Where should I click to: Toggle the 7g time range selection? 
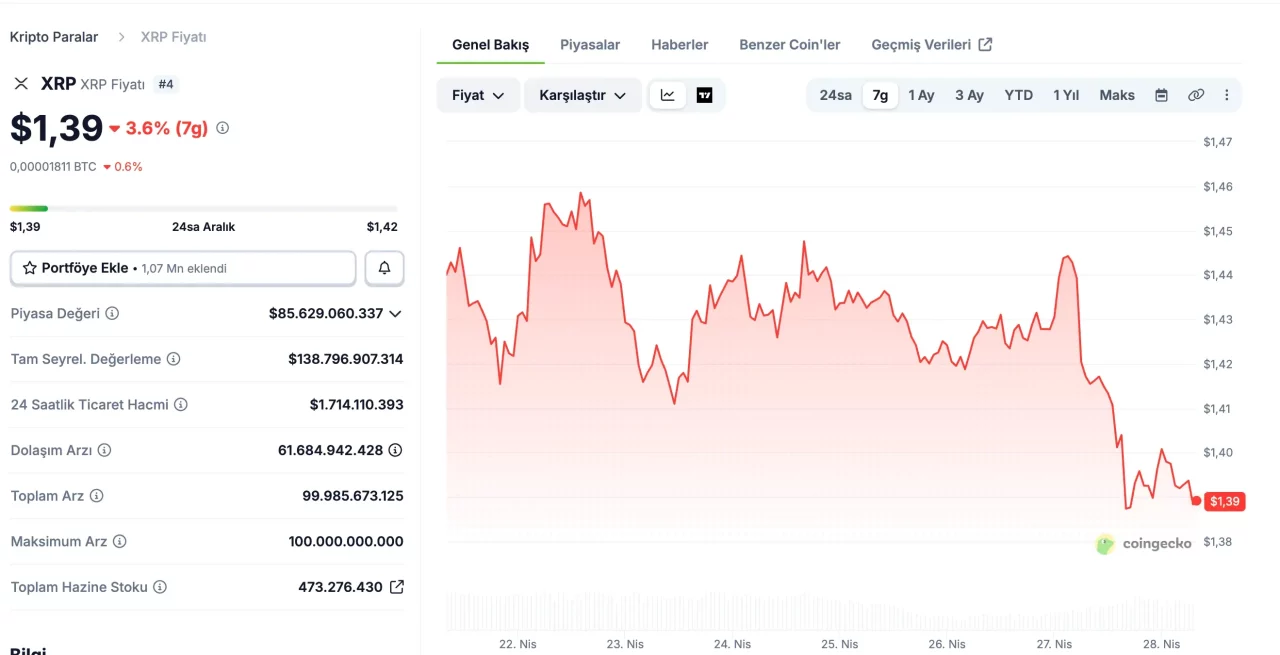pyautogui.click(x=879, y=95)
